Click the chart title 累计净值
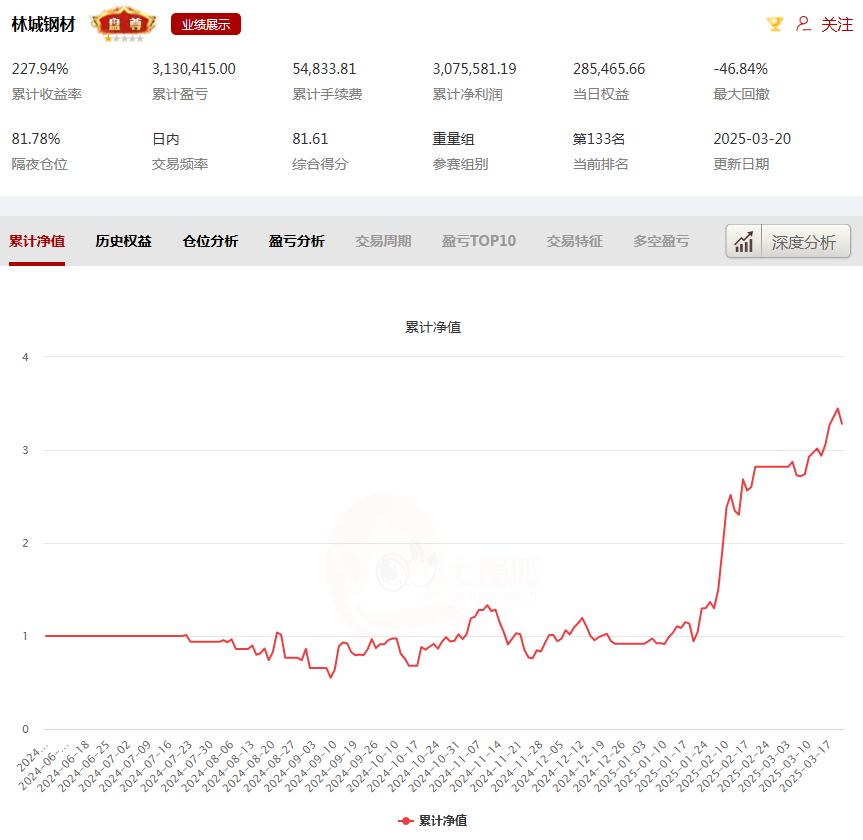 [433, 328]
